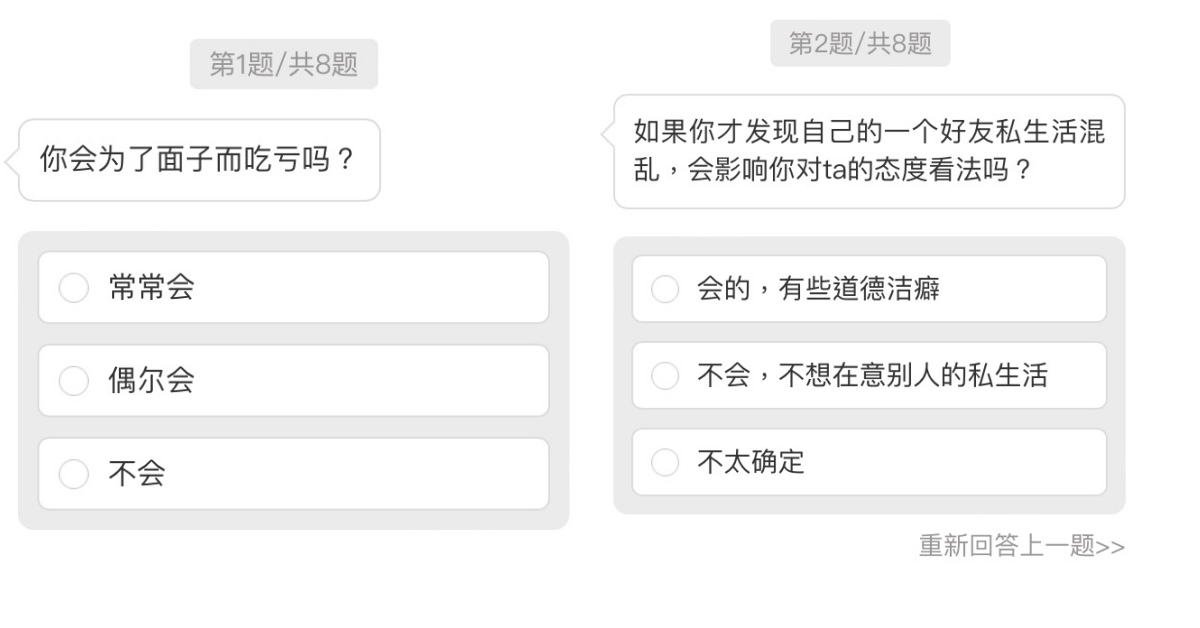The height and width of the screenshot is (628, 1200).
Task: Click the 常常会 answer option text
Action: click(x=151, y=288)
